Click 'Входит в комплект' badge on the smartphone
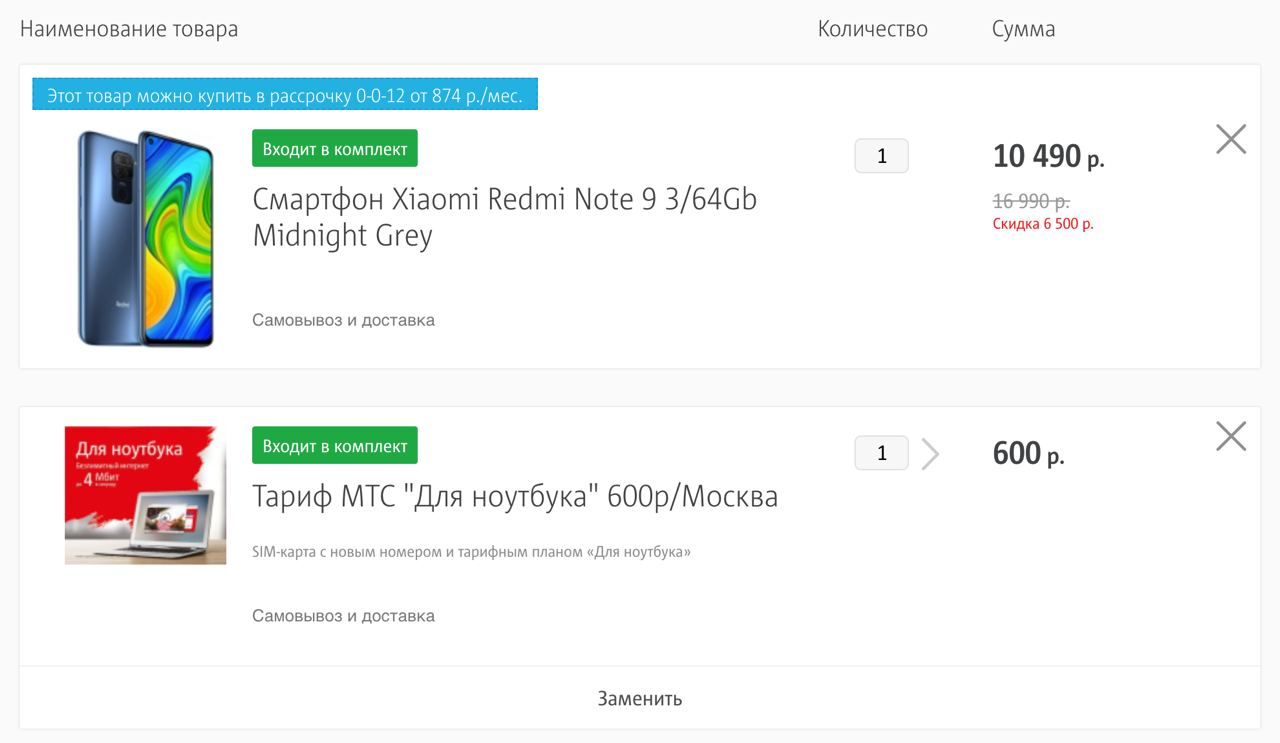 [x=335, y=148]
